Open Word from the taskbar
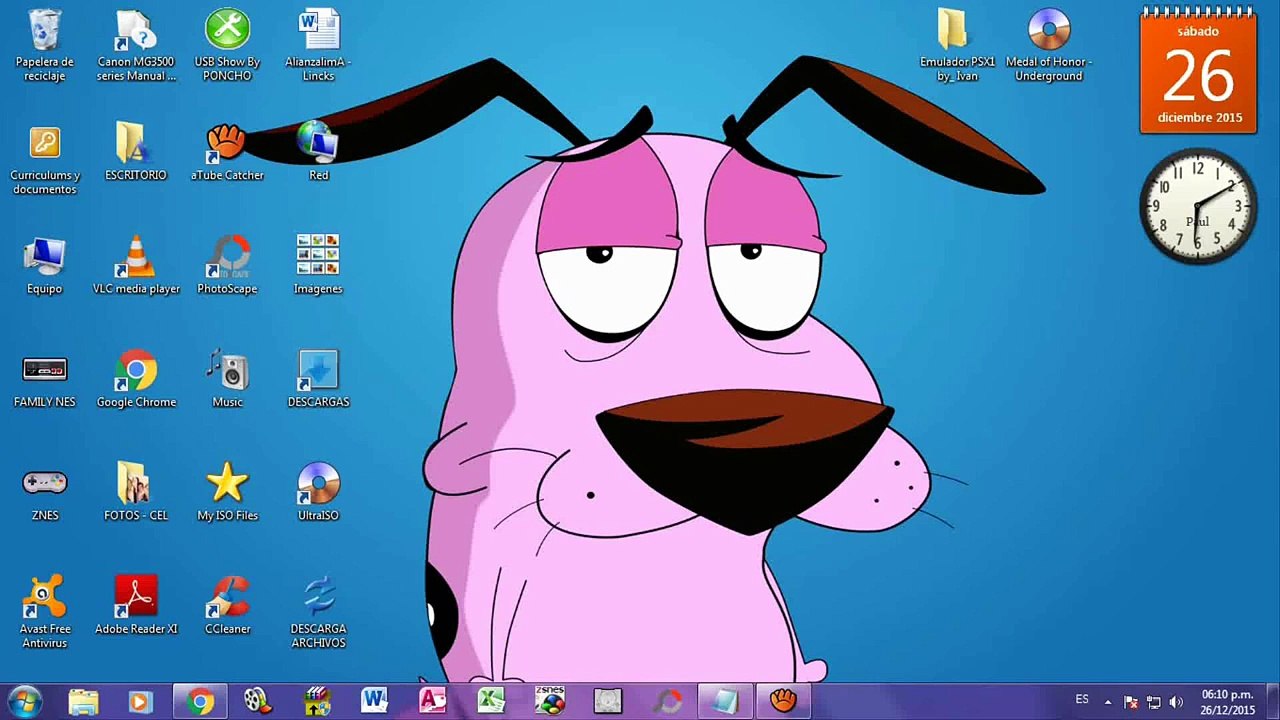 375,701
